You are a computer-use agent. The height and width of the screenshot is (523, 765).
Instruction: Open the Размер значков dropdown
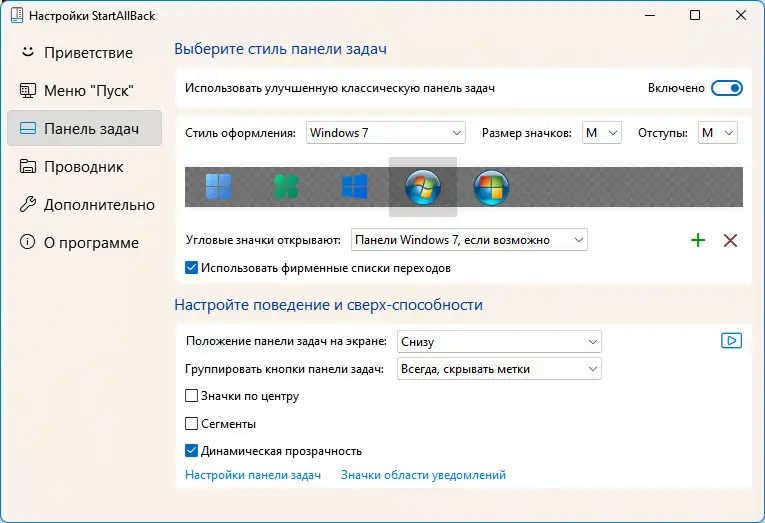click(x=602, y=133)
